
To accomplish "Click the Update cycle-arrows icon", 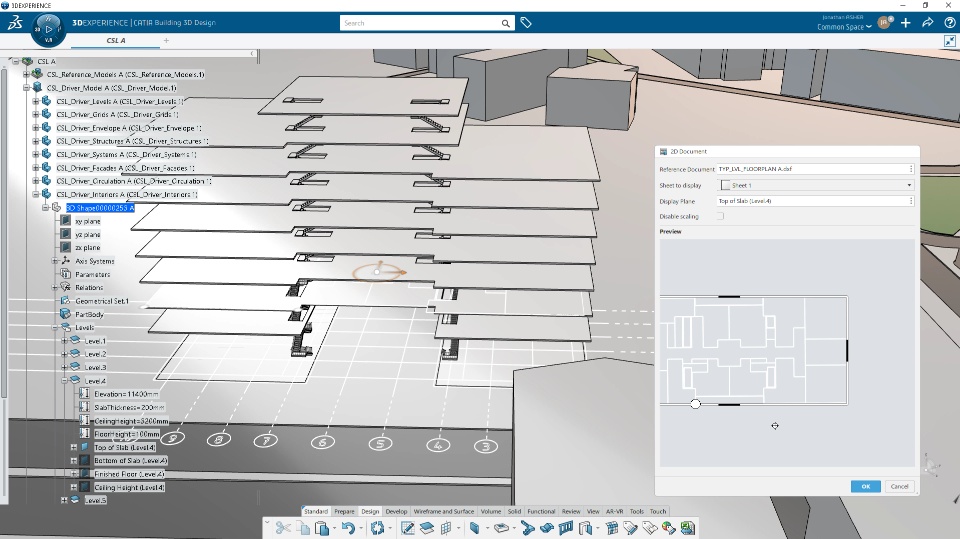I will point(377,528).
